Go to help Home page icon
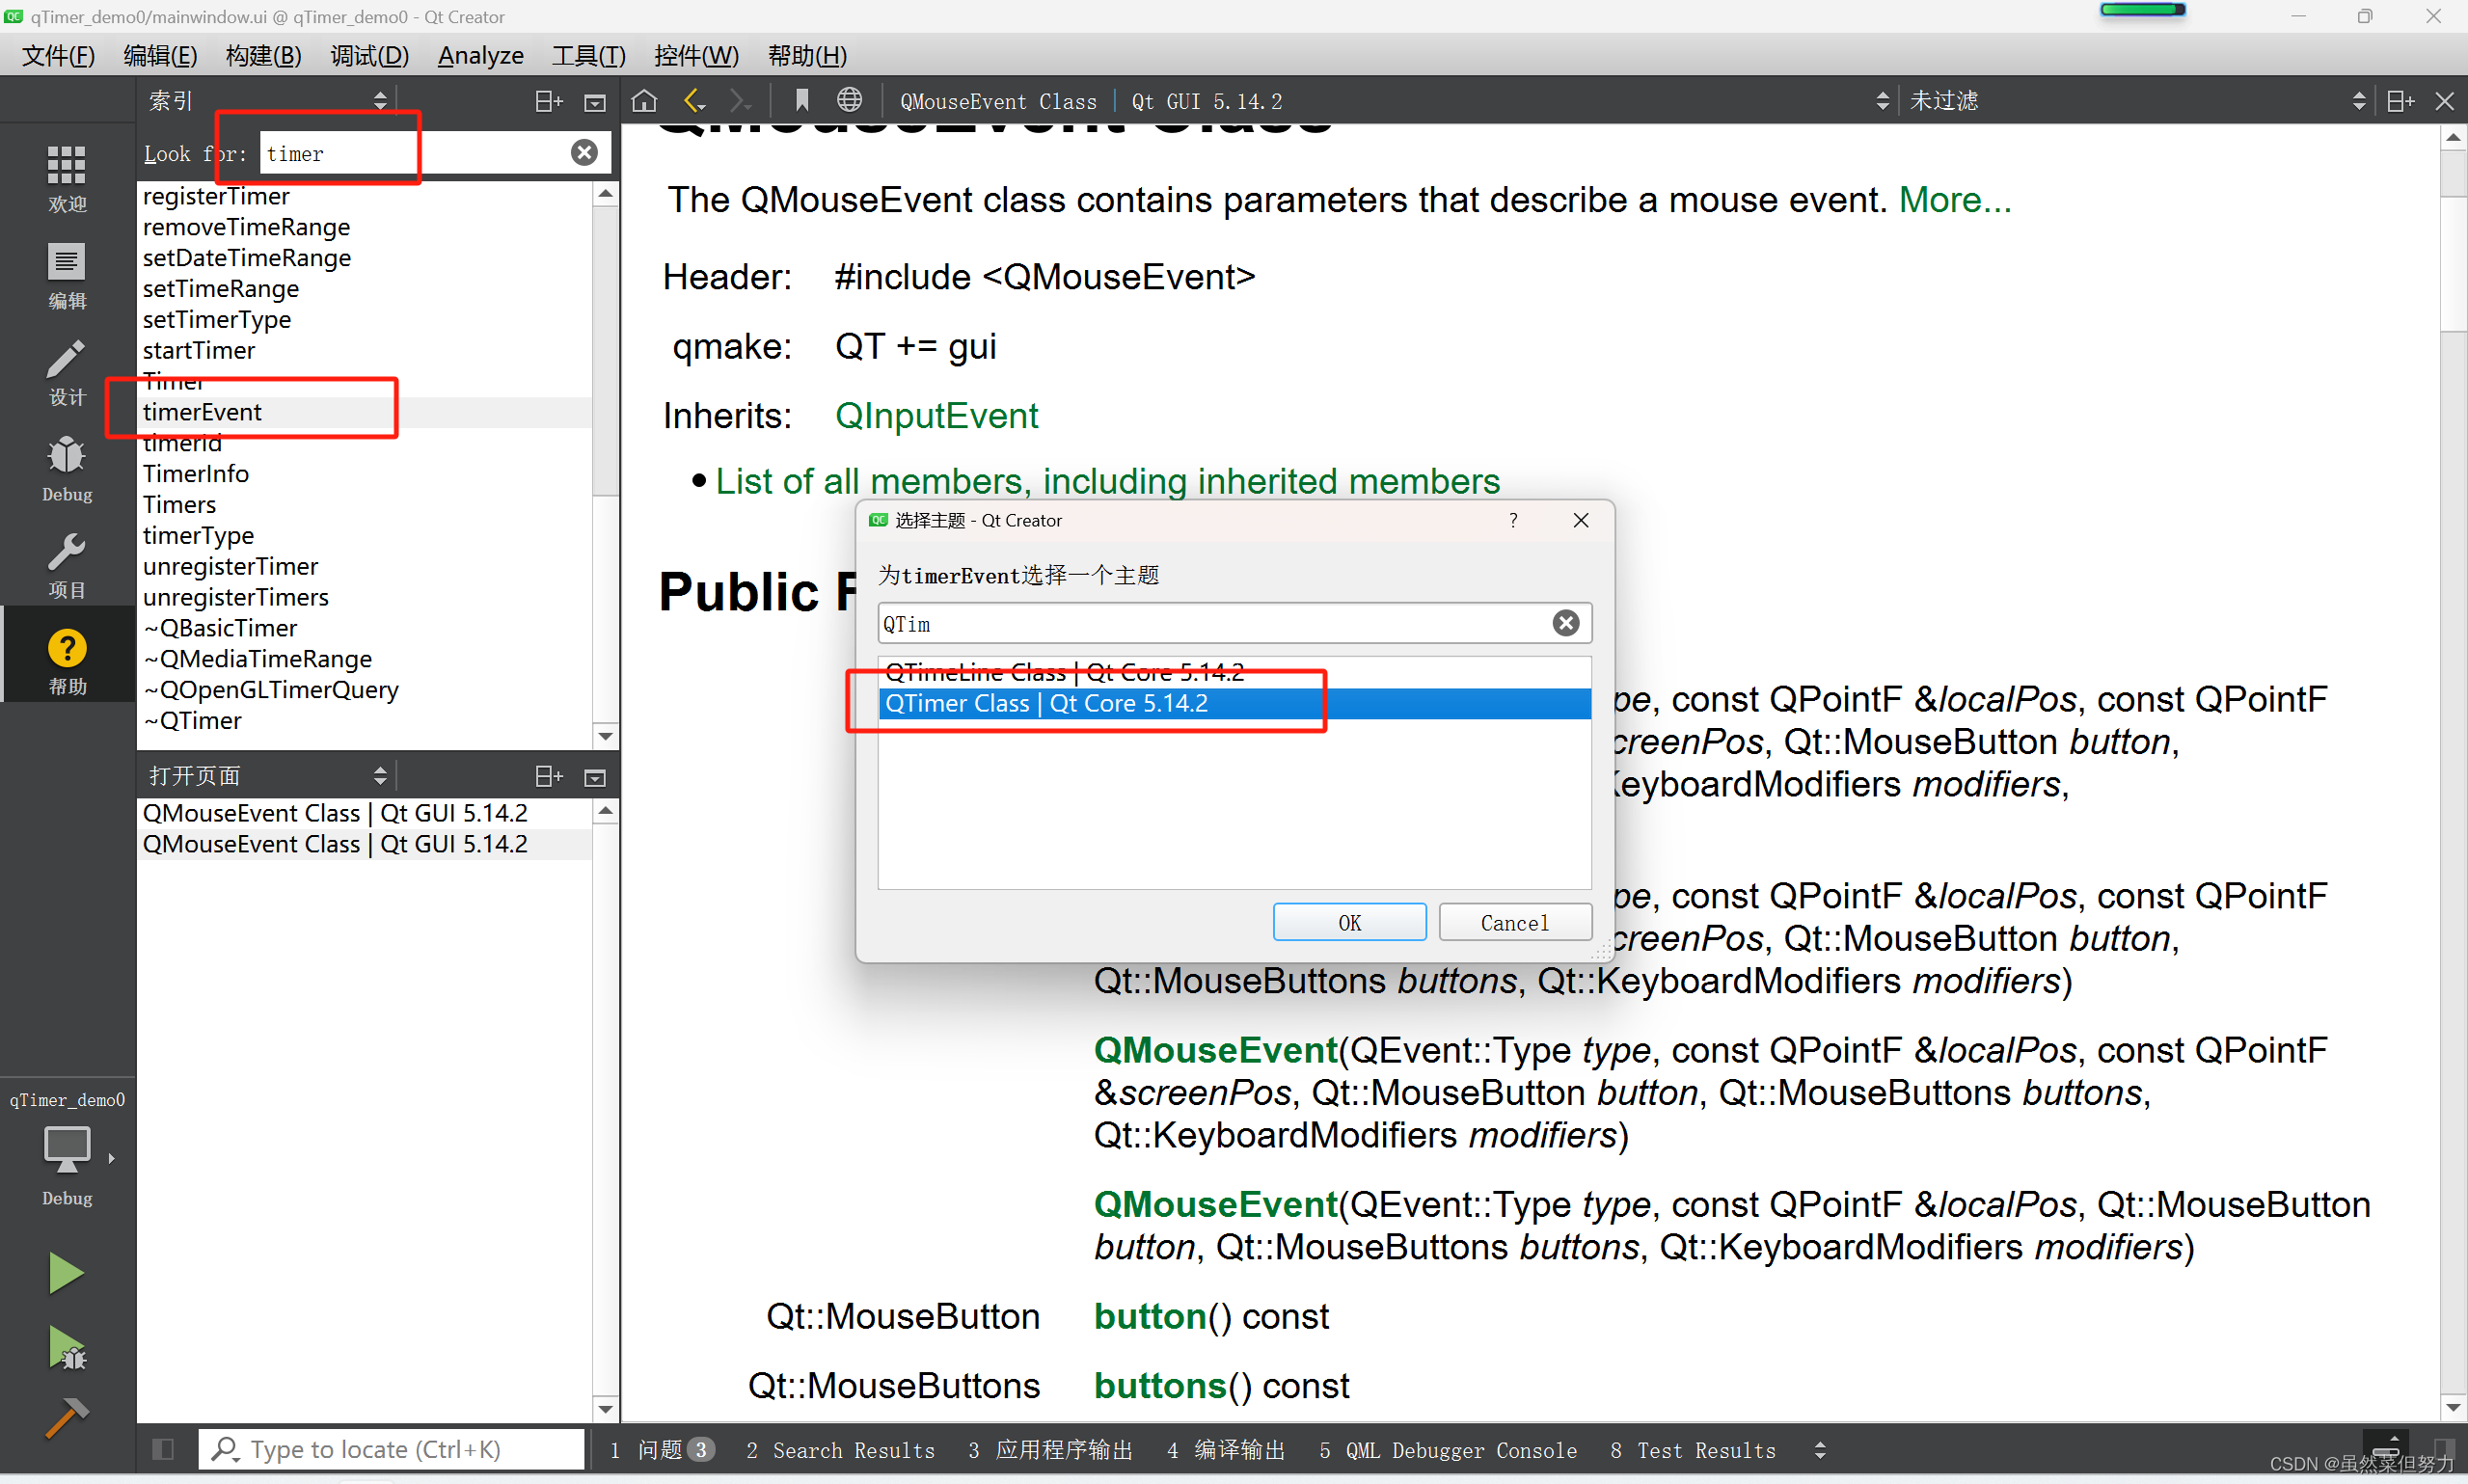This screenshot has width=2468, height=1484. coord(644,101)
